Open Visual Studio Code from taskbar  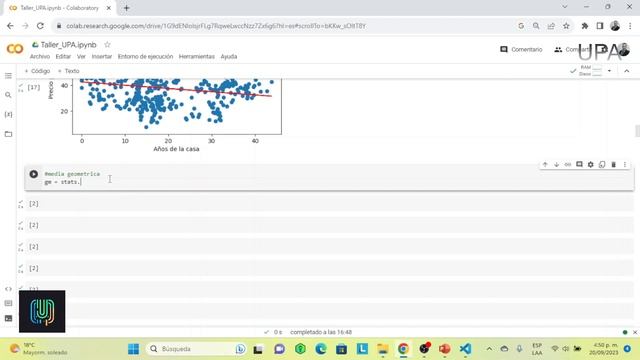[x=465, y=349]
